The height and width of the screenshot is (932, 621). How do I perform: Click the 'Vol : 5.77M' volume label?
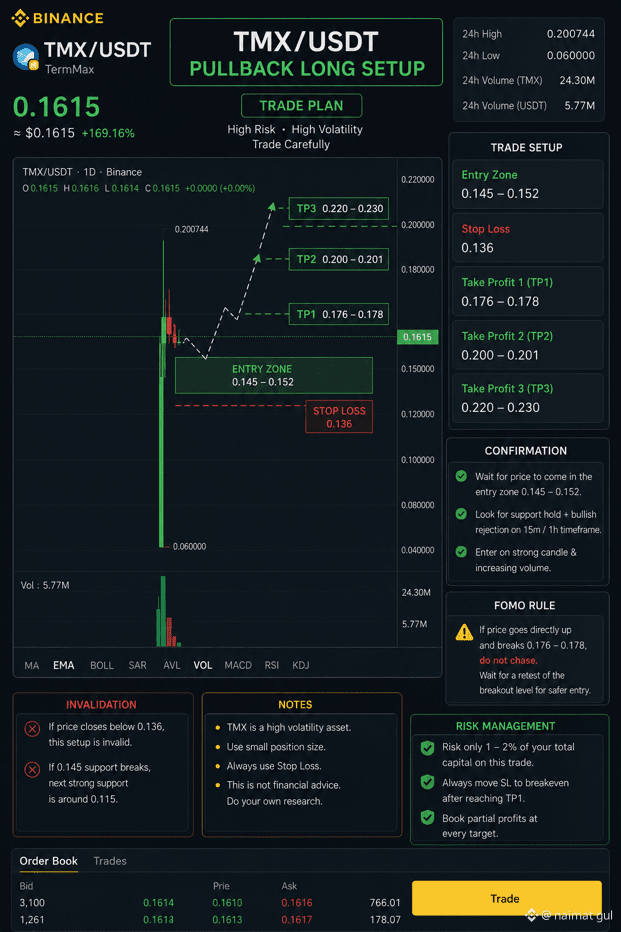(x=45, y=585)
